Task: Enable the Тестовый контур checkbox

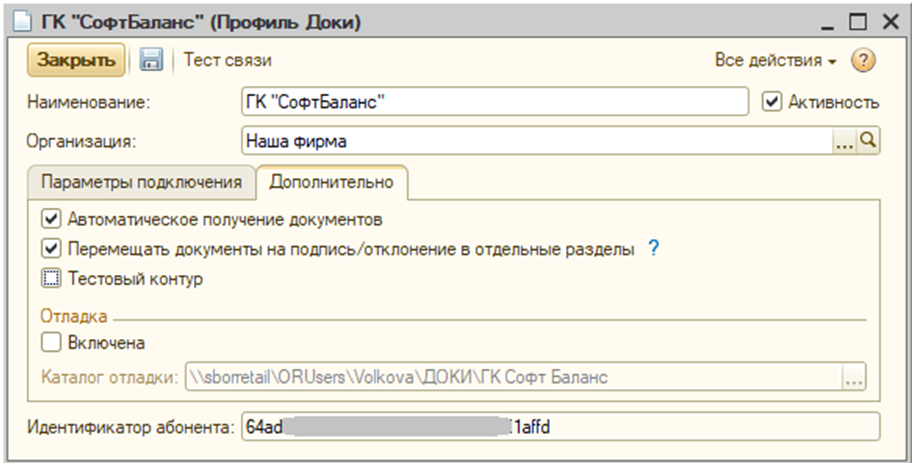Action: pyautogui.click(x=51, y=280)
